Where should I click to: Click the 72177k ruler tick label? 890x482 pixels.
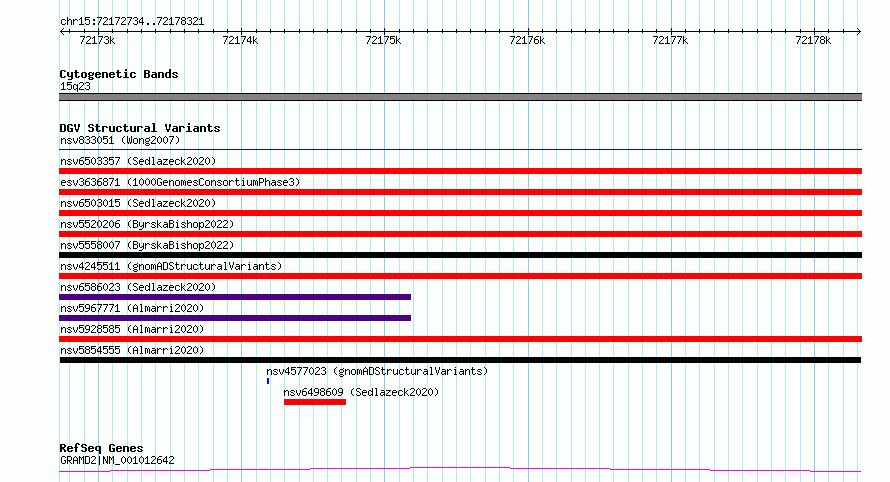pyautogui.click(x=670, y=40)
